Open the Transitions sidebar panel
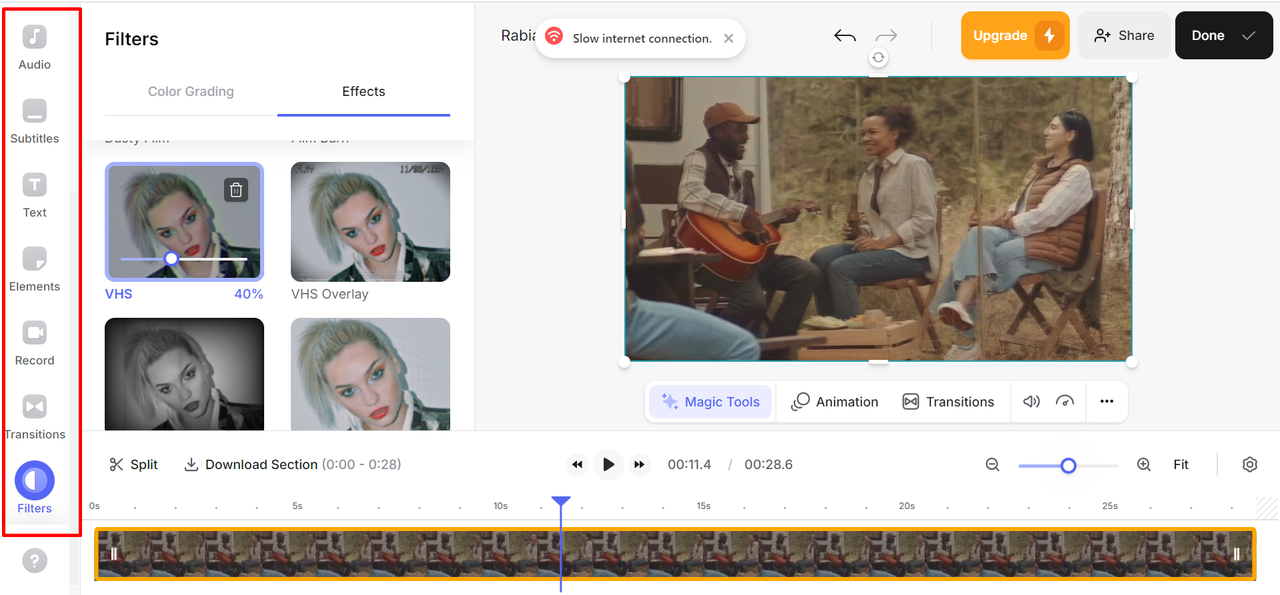This screenshot has width=1280, height=595. 35,417
